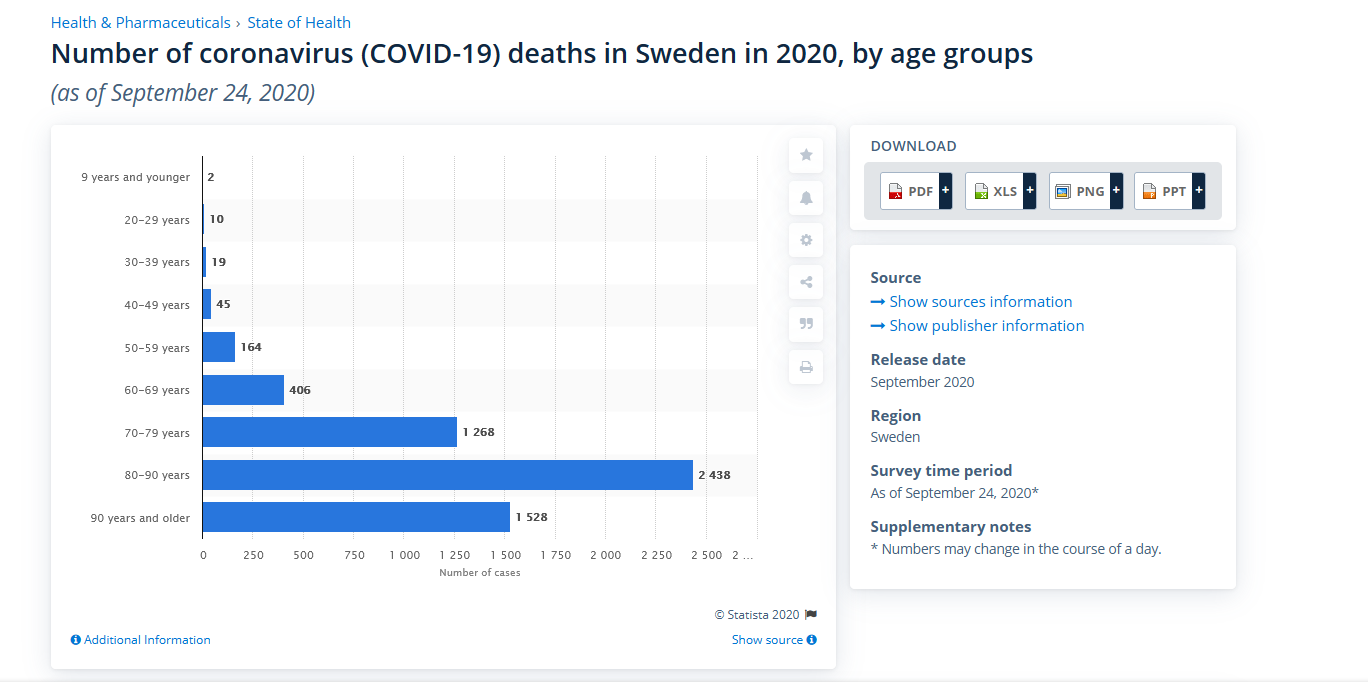Click the DOWNLOAD heading

click(x=913, y=146)
